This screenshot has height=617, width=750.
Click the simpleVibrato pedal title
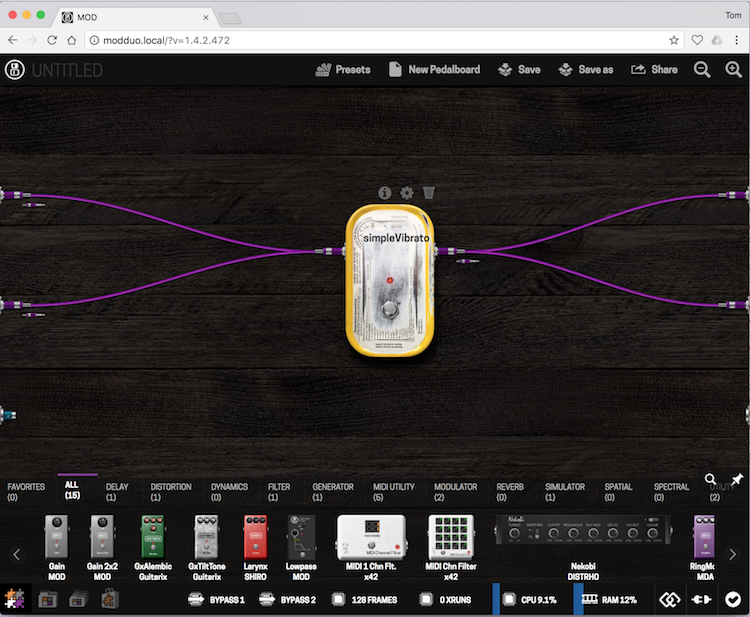pyautogui.click(x=396, y=238)
